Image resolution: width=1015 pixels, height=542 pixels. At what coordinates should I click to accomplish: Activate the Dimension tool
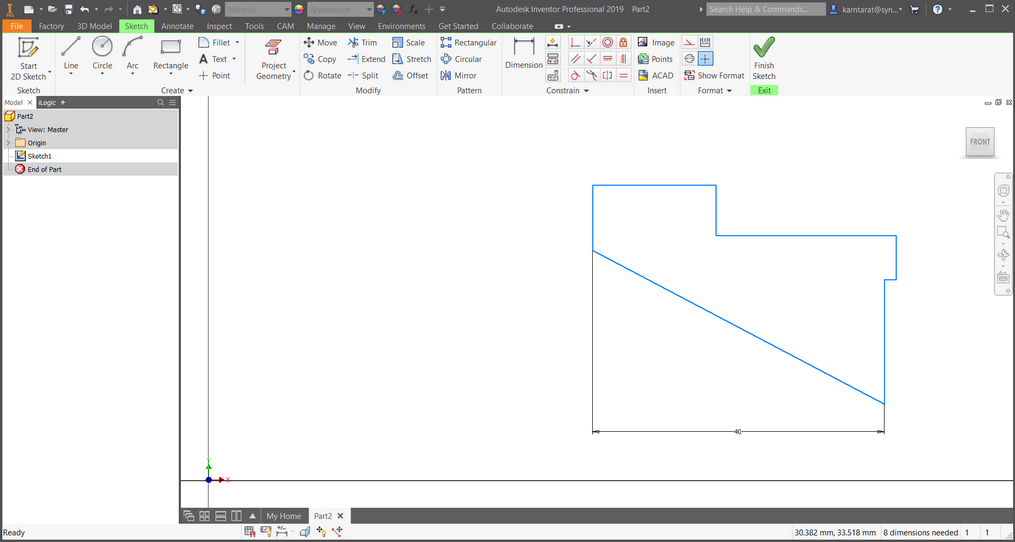click(524, 52)
